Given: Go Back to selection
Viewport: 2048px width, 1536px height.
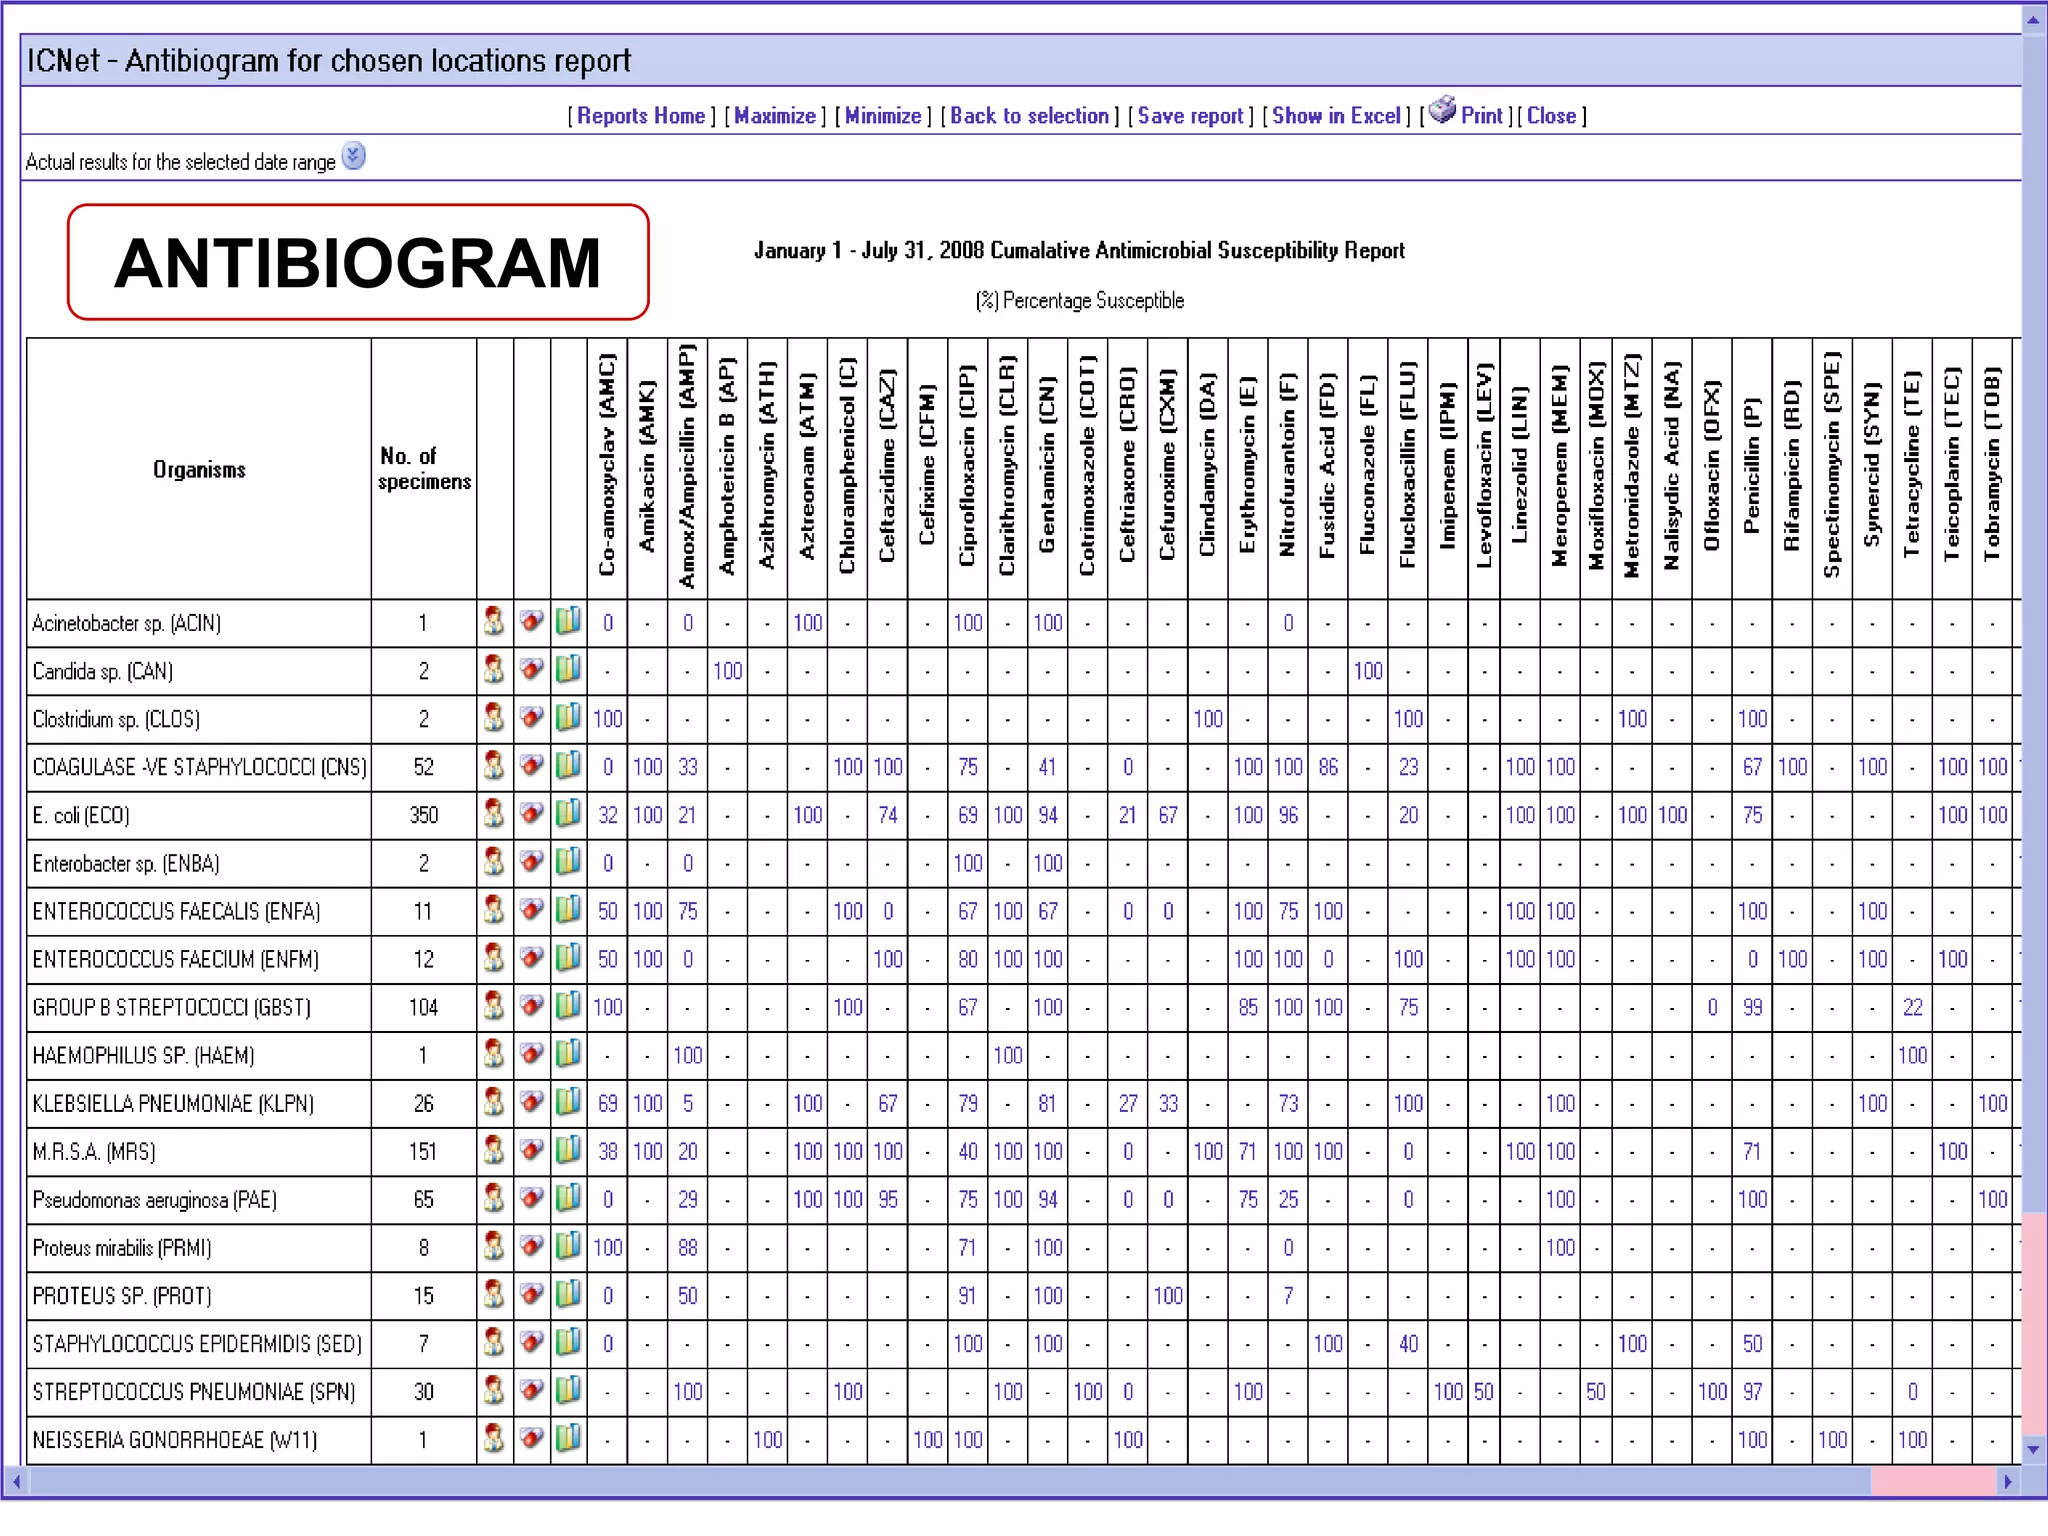Looking at the screenshot, I should pyautogui.click(x=1029, y=116).
